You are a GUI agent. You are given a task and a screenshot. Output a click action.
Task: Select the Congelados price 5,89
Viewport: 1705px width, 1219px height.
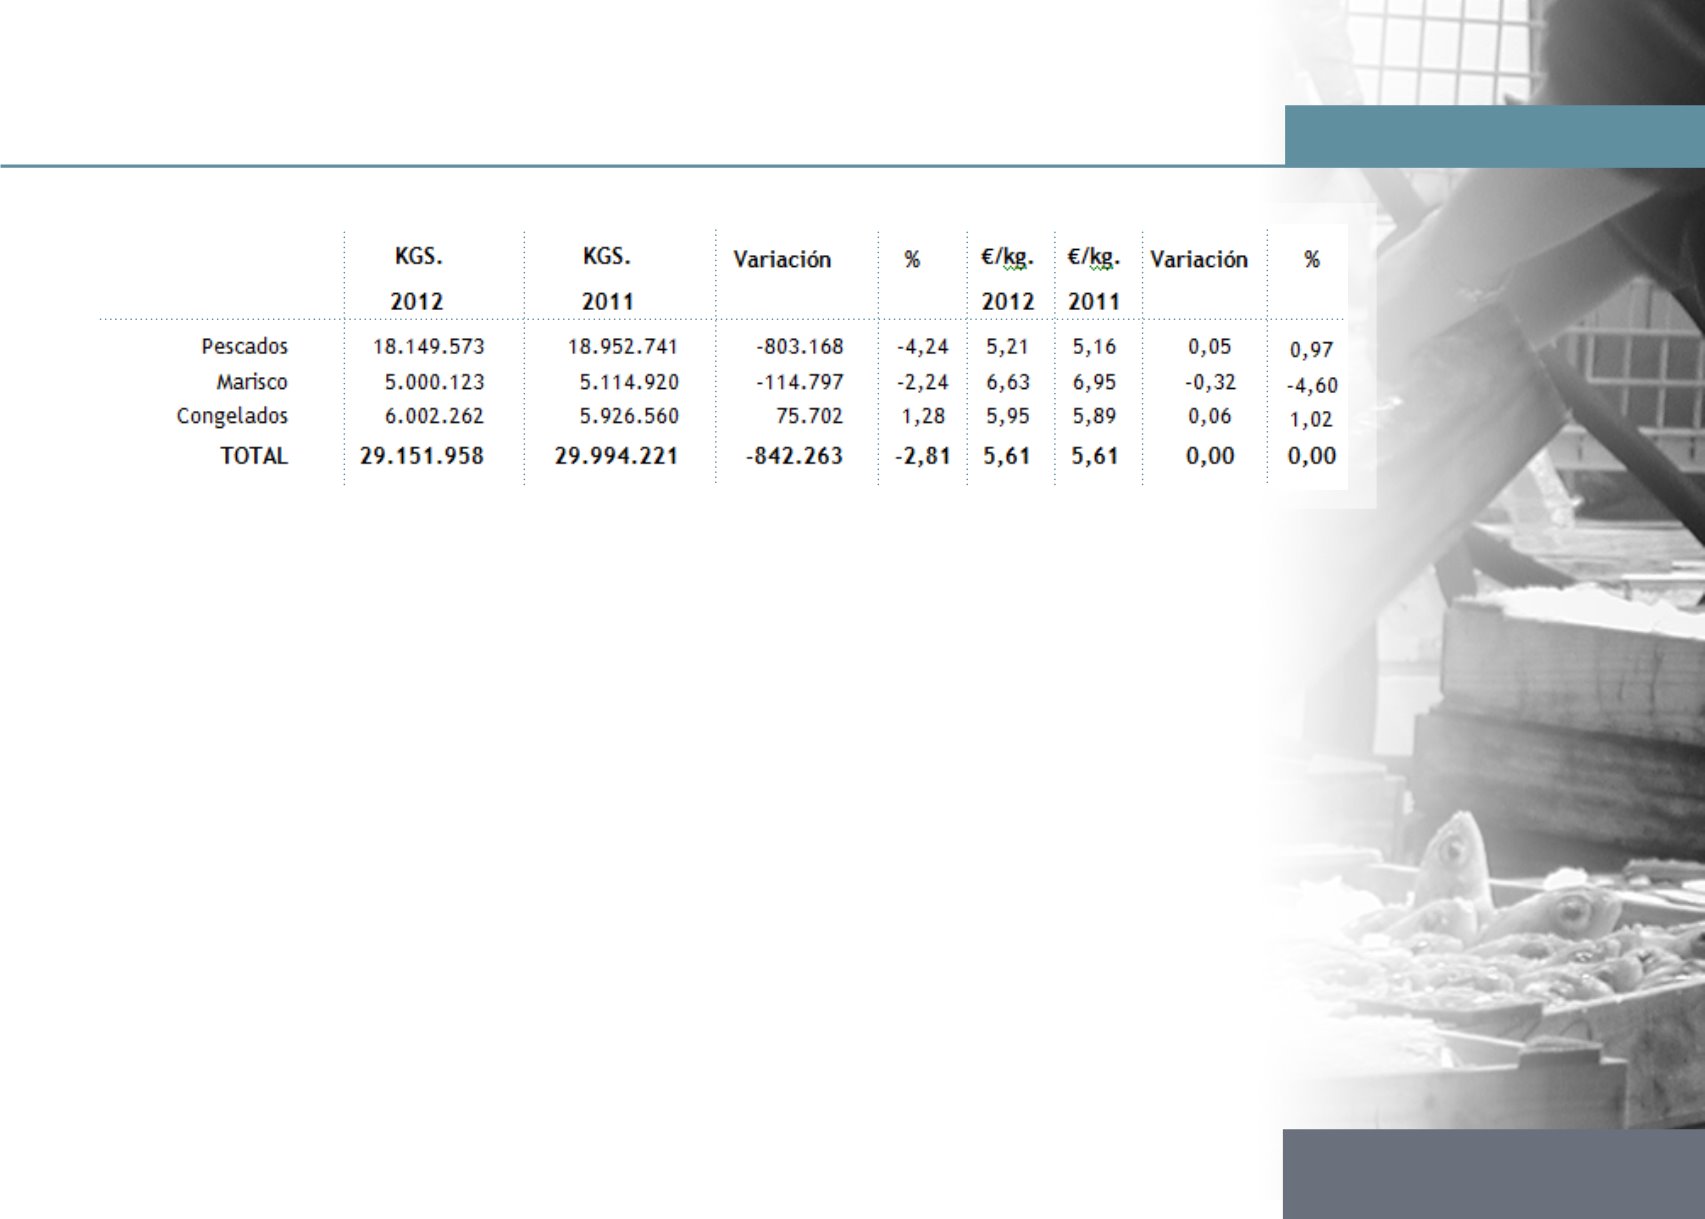1094,416
